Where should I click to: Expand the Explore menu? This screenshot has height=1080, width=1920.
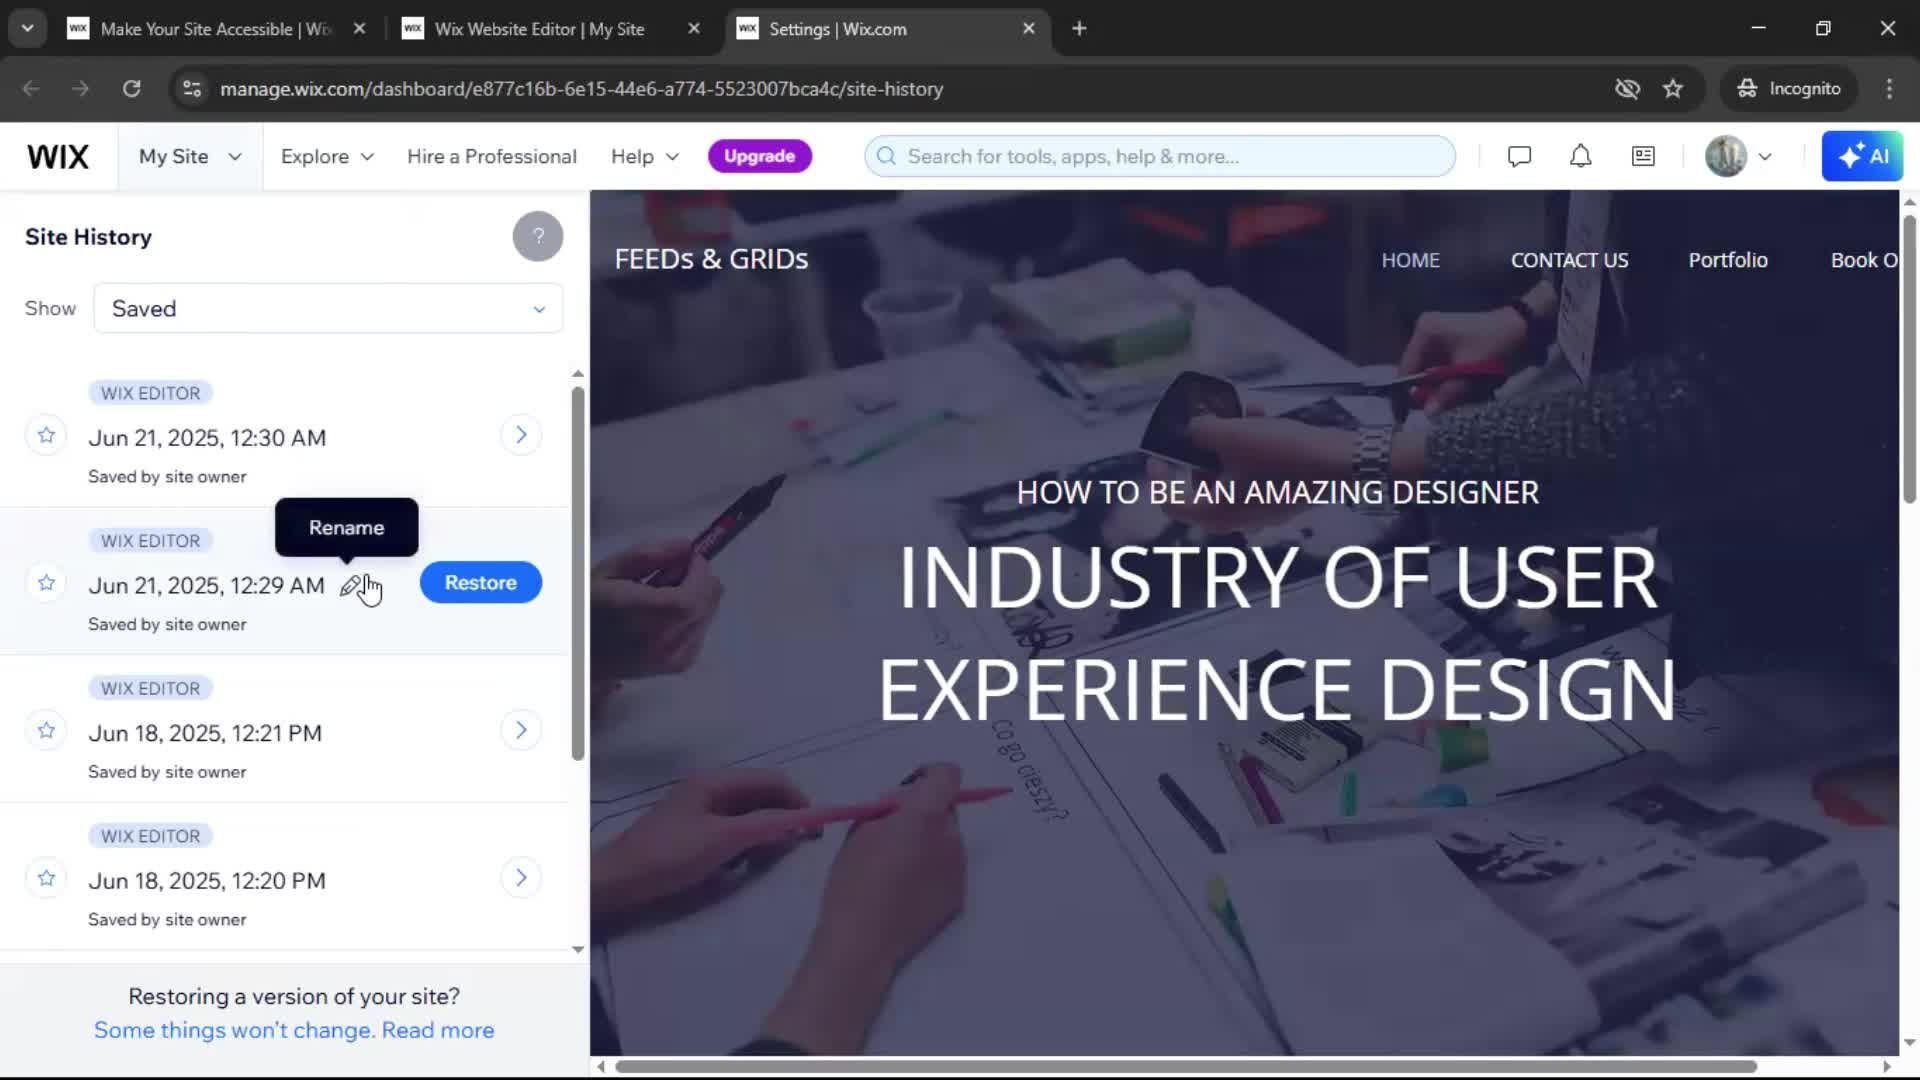327,157
